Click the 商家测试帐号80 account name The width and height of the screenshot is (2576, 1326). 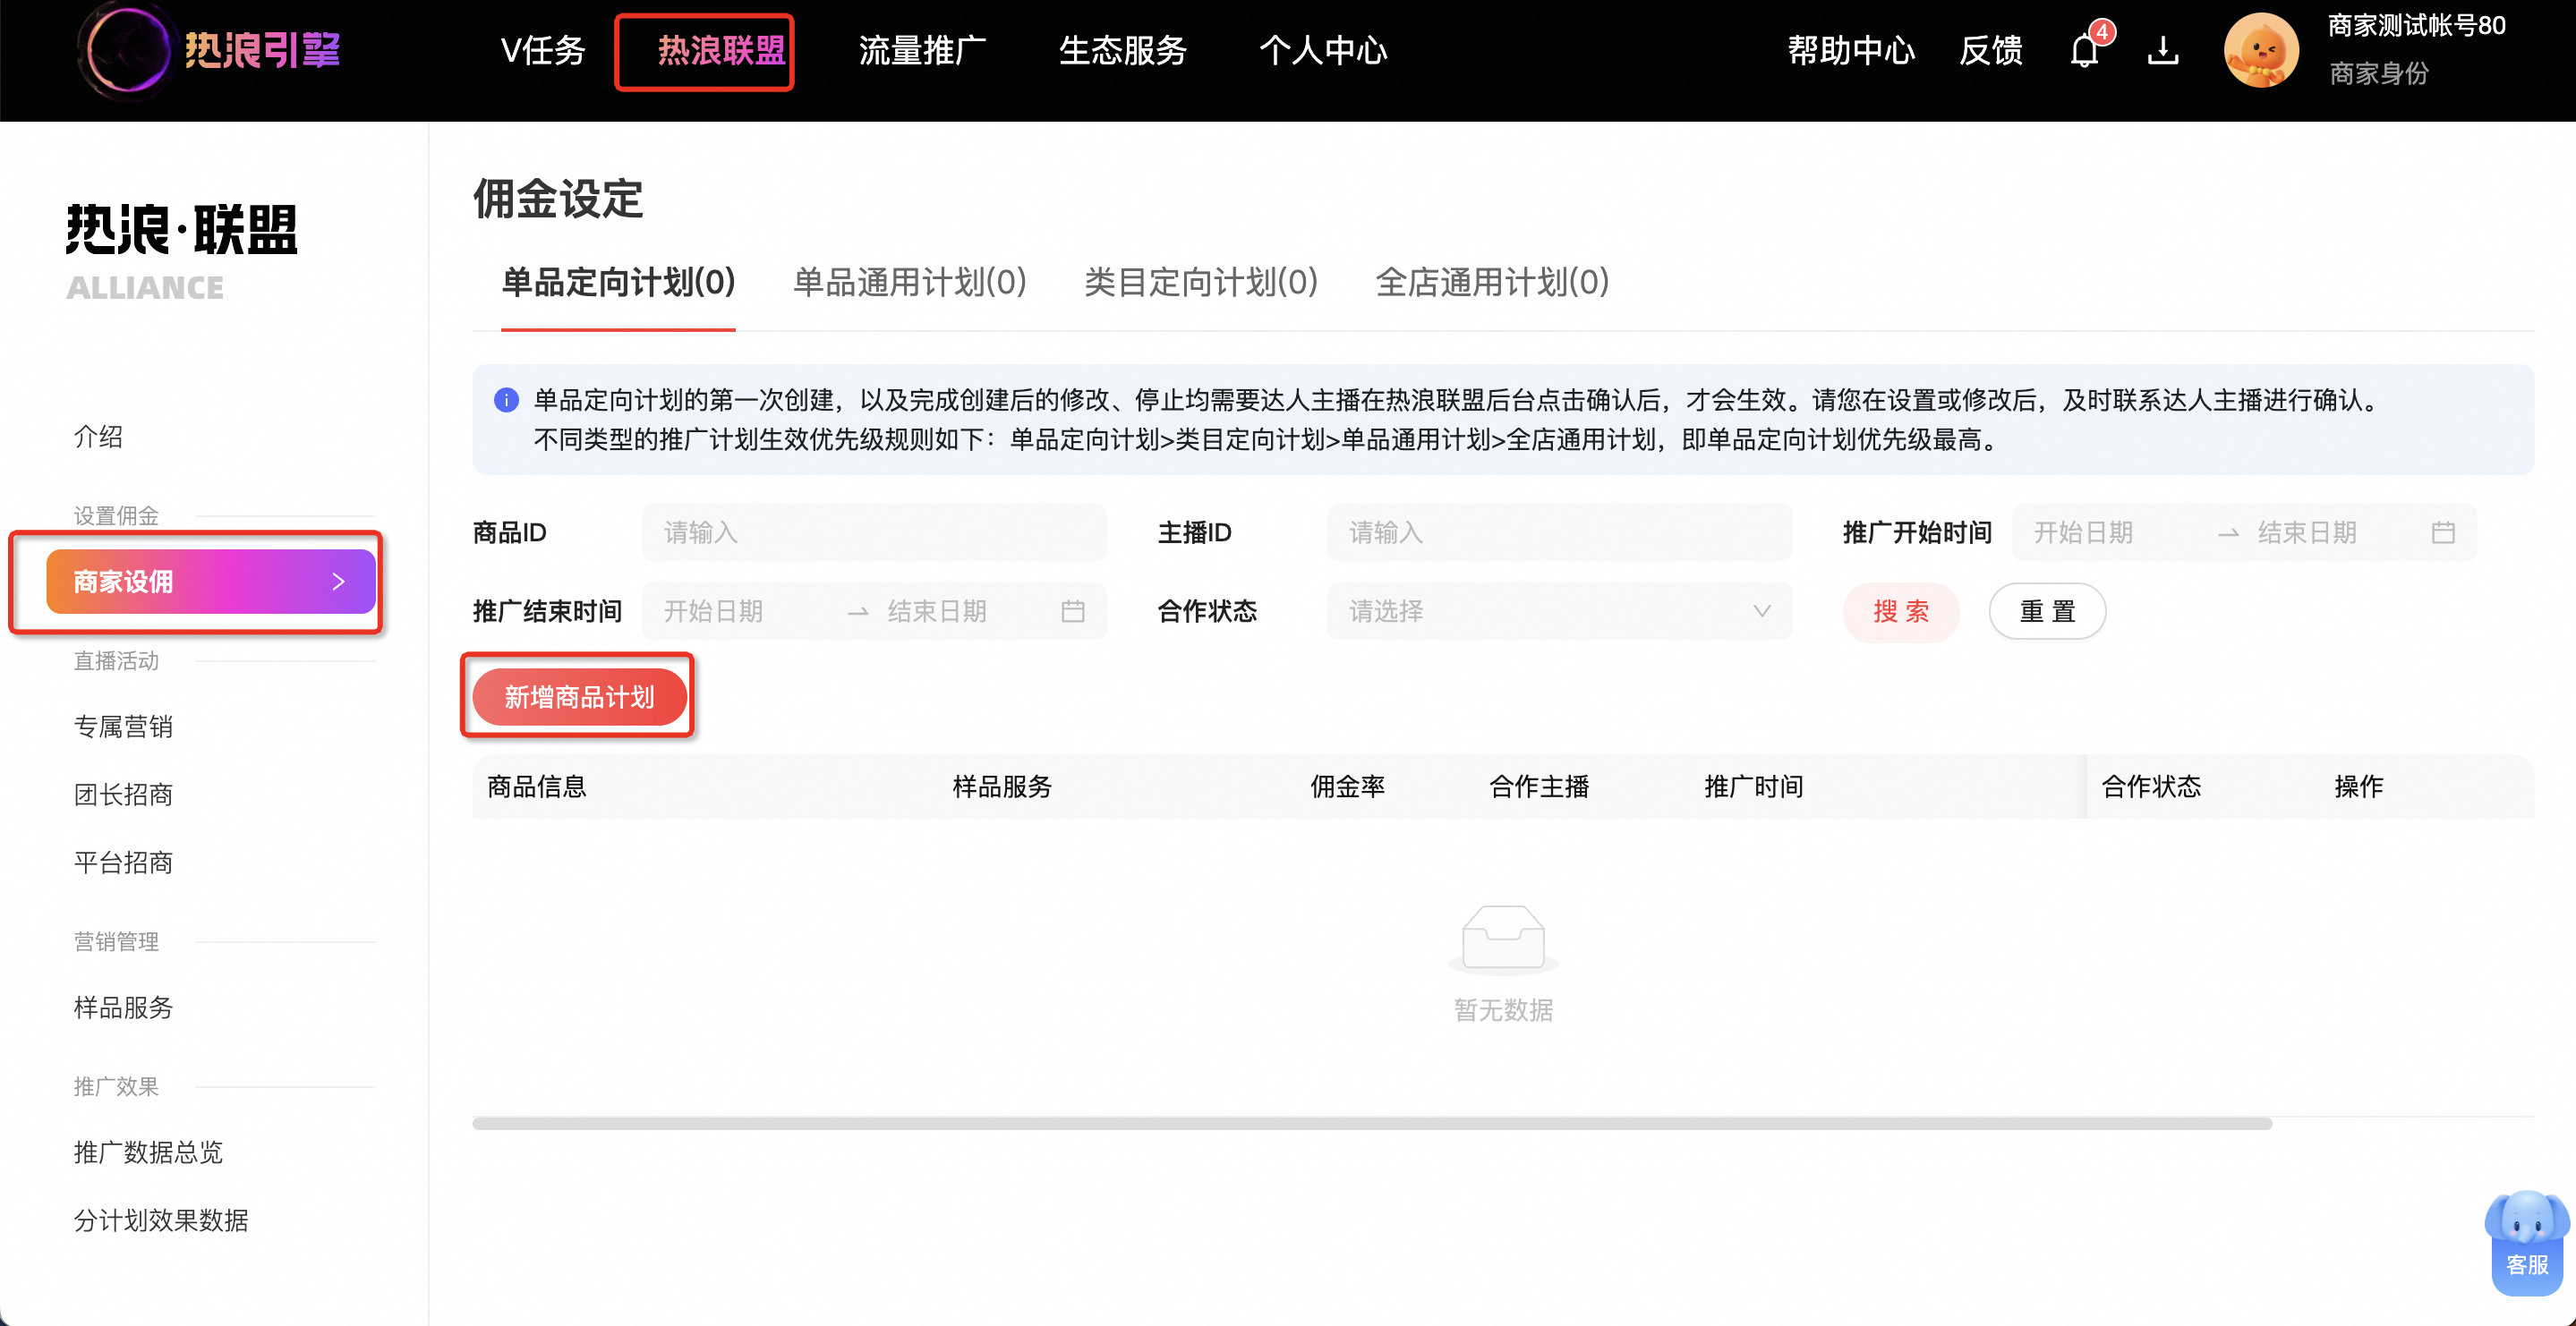[x=2417, y=26]
